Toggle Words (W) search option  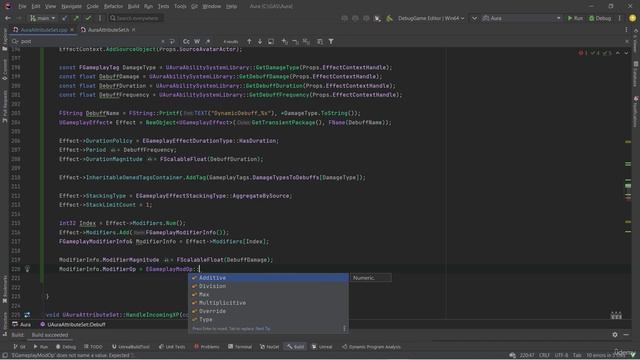197,41
